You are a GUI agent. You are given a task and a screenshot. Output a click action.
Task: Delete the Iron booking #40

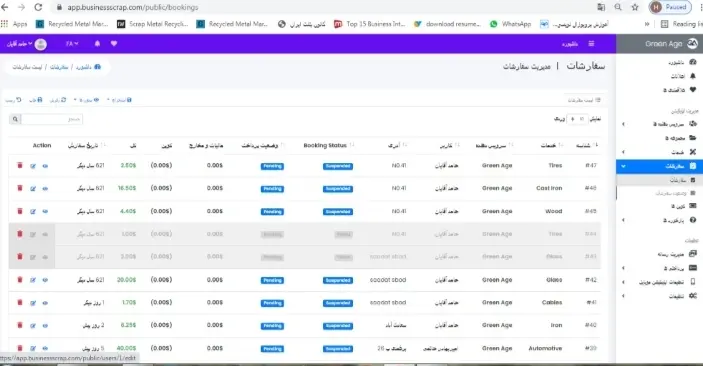pyautogui.click(x=20, y=325)
